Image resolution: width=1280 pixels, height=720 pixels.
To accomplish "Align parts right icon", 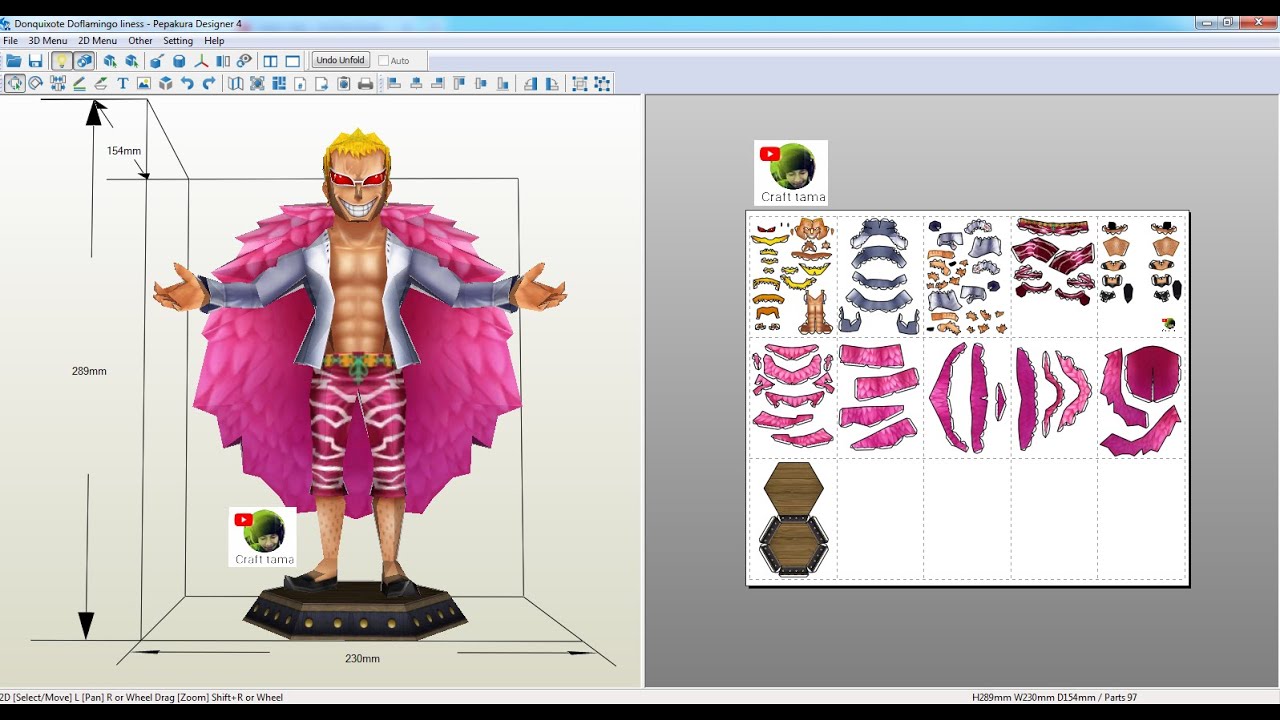I will [x=437, y=84].
